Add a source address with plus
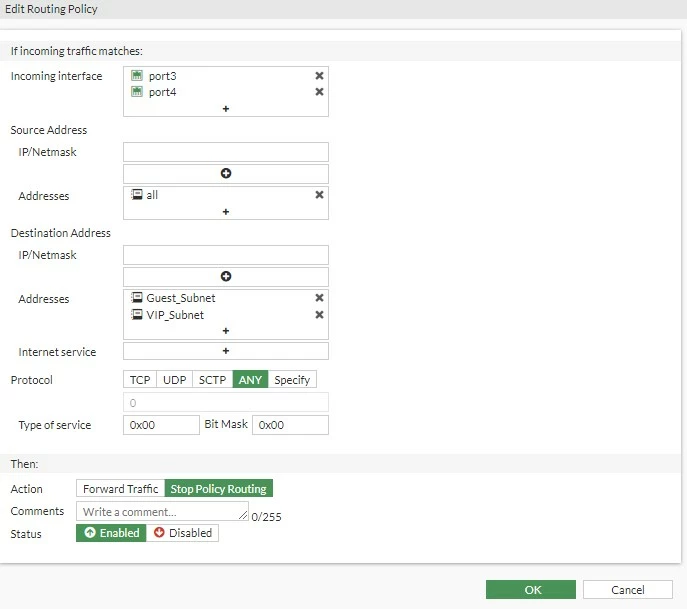 point(226,212)
